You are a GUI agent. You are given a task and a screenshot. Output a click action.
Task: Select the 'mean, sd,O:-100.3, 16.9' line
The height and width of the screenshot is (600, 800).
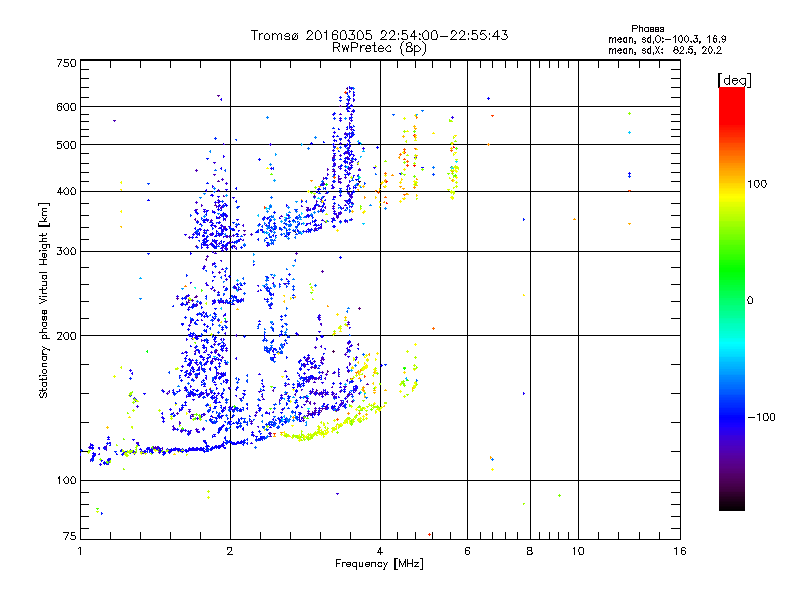click(667, 39)
